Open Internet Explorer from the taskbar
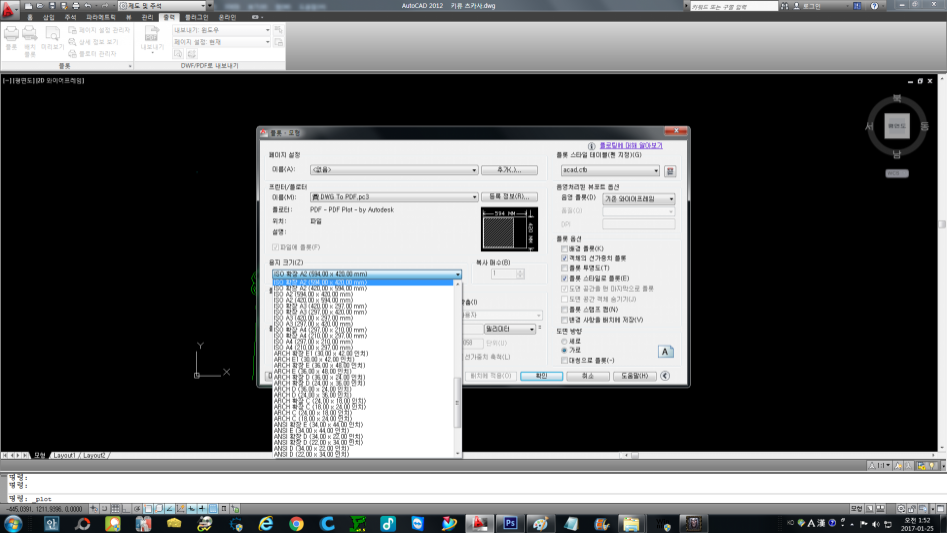This screenshot has width=947, height=533. click(266, 523)
